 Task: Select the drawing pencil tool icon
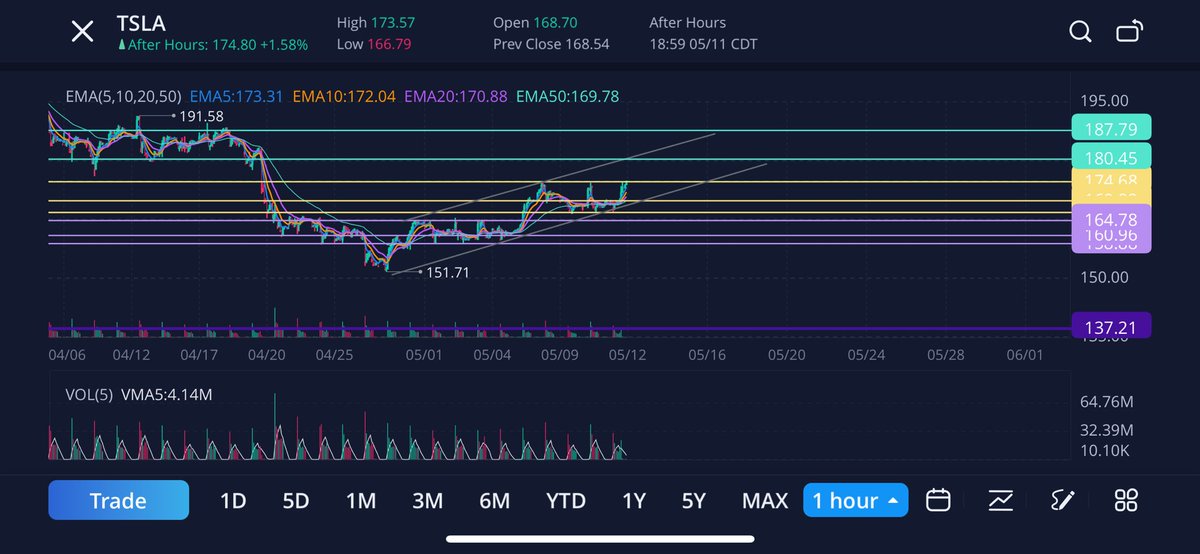click(x=1063, y=500)
